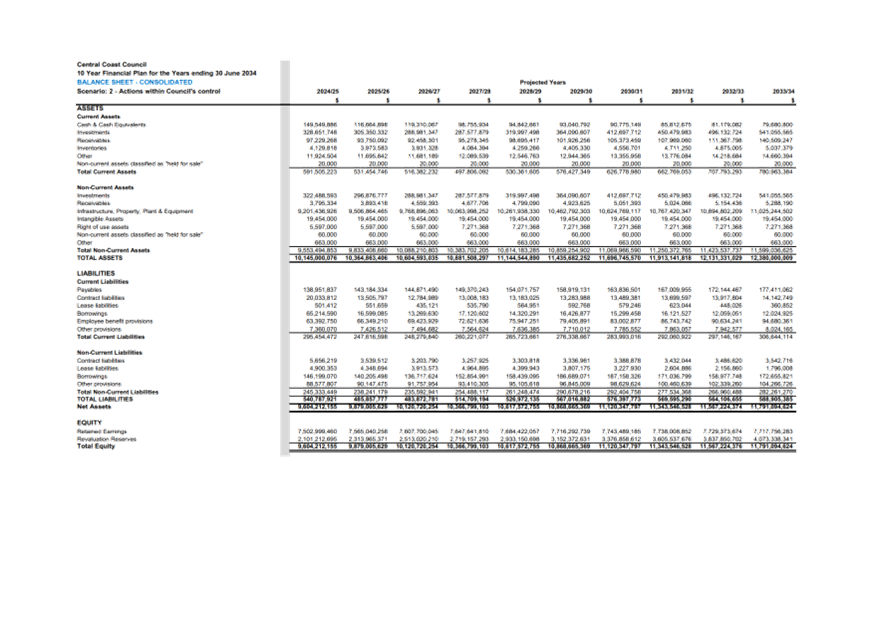Image resolution: width=873 pixels, height=618 pixels.
Task: Click the Investments 2030/31 current value 412,697,712
Action: pos(624,133)
